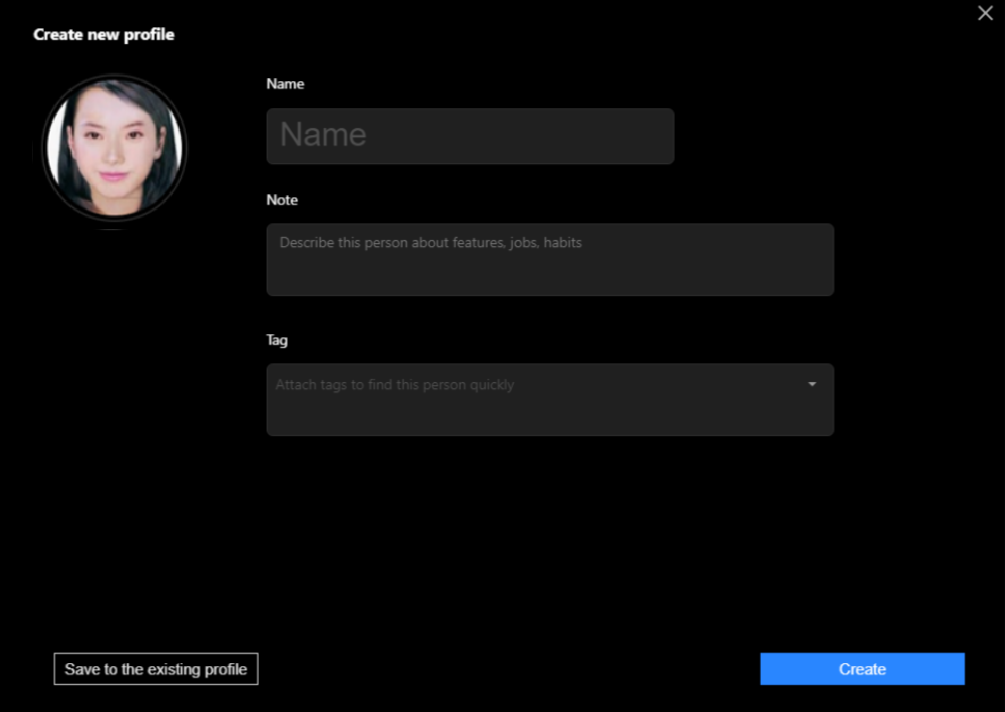Click into the Note description box

(x=549, y=259)
